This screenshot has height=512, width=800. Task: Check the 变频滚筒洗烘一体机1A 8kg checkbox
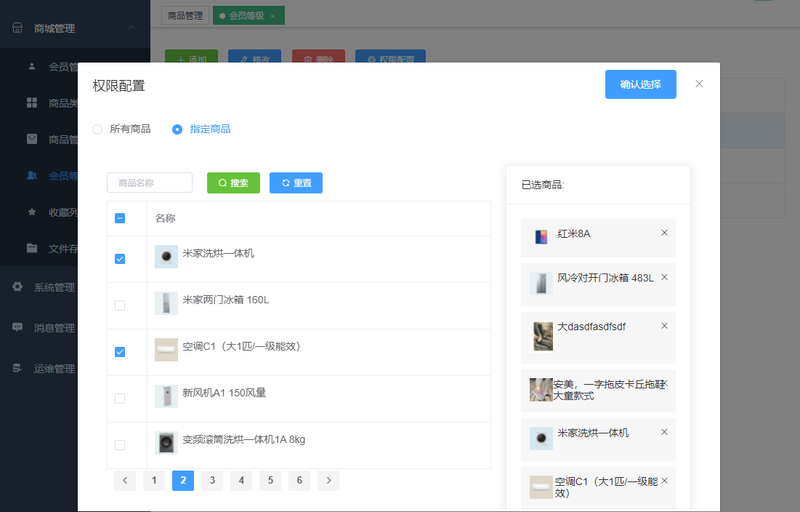pos(120,445)
